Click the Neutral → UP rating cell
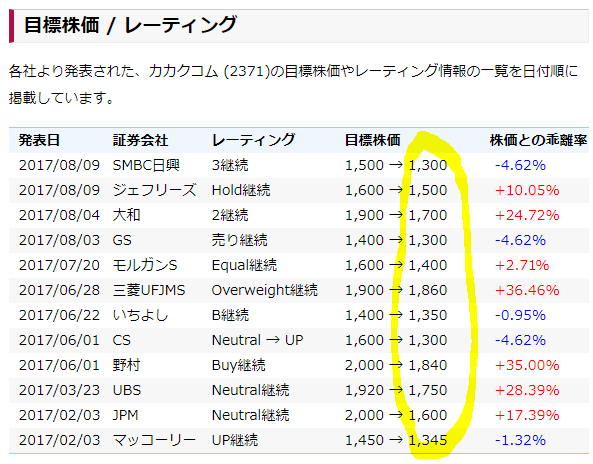This screenshot has height=464, width=593. click(x=258, y=340)
